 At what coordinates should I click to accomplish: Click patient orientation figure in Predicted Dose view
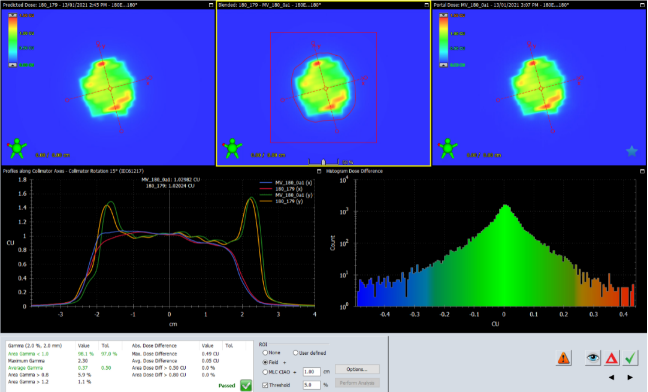(17, 148)
